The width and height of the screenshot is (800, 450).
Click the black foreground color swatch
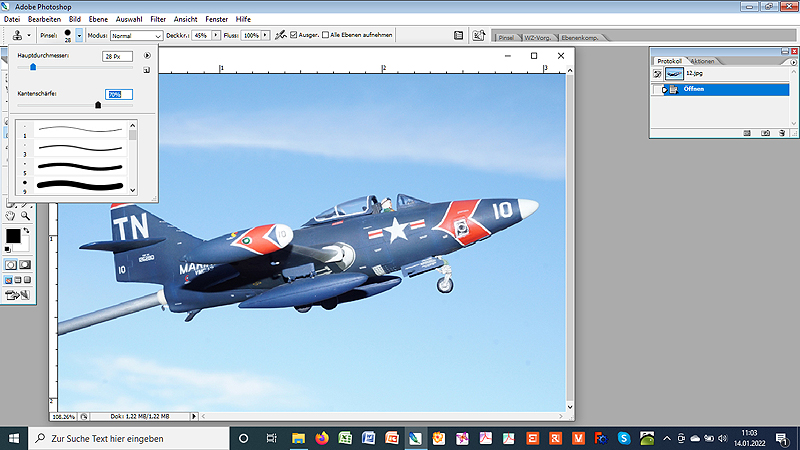tap(13, 236)
